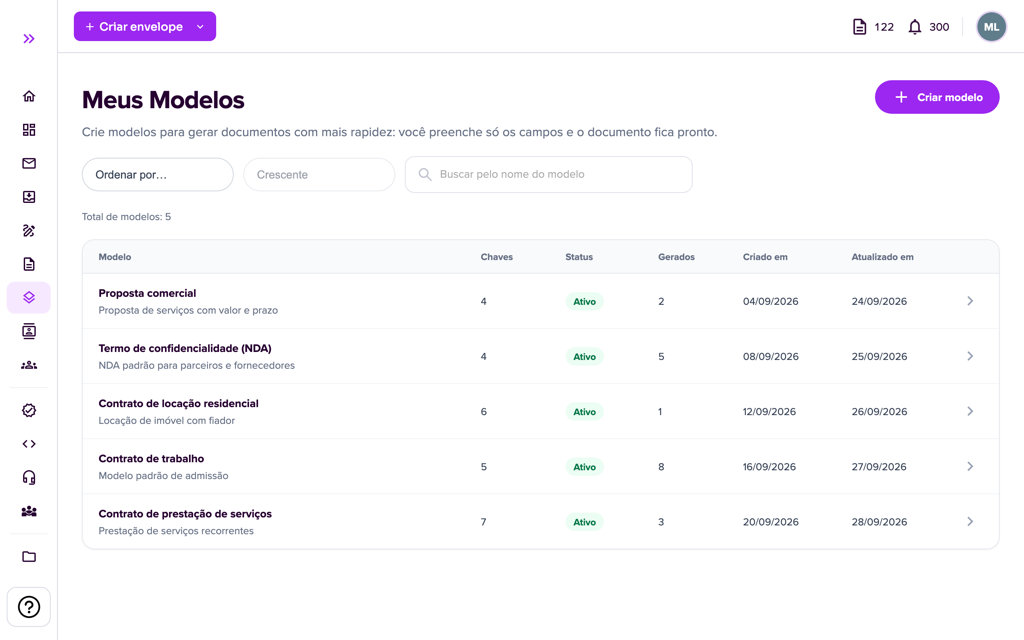This screenshot has height=640, width=1024.
Task: Select the stacked layers models icon
Action: 29,298
